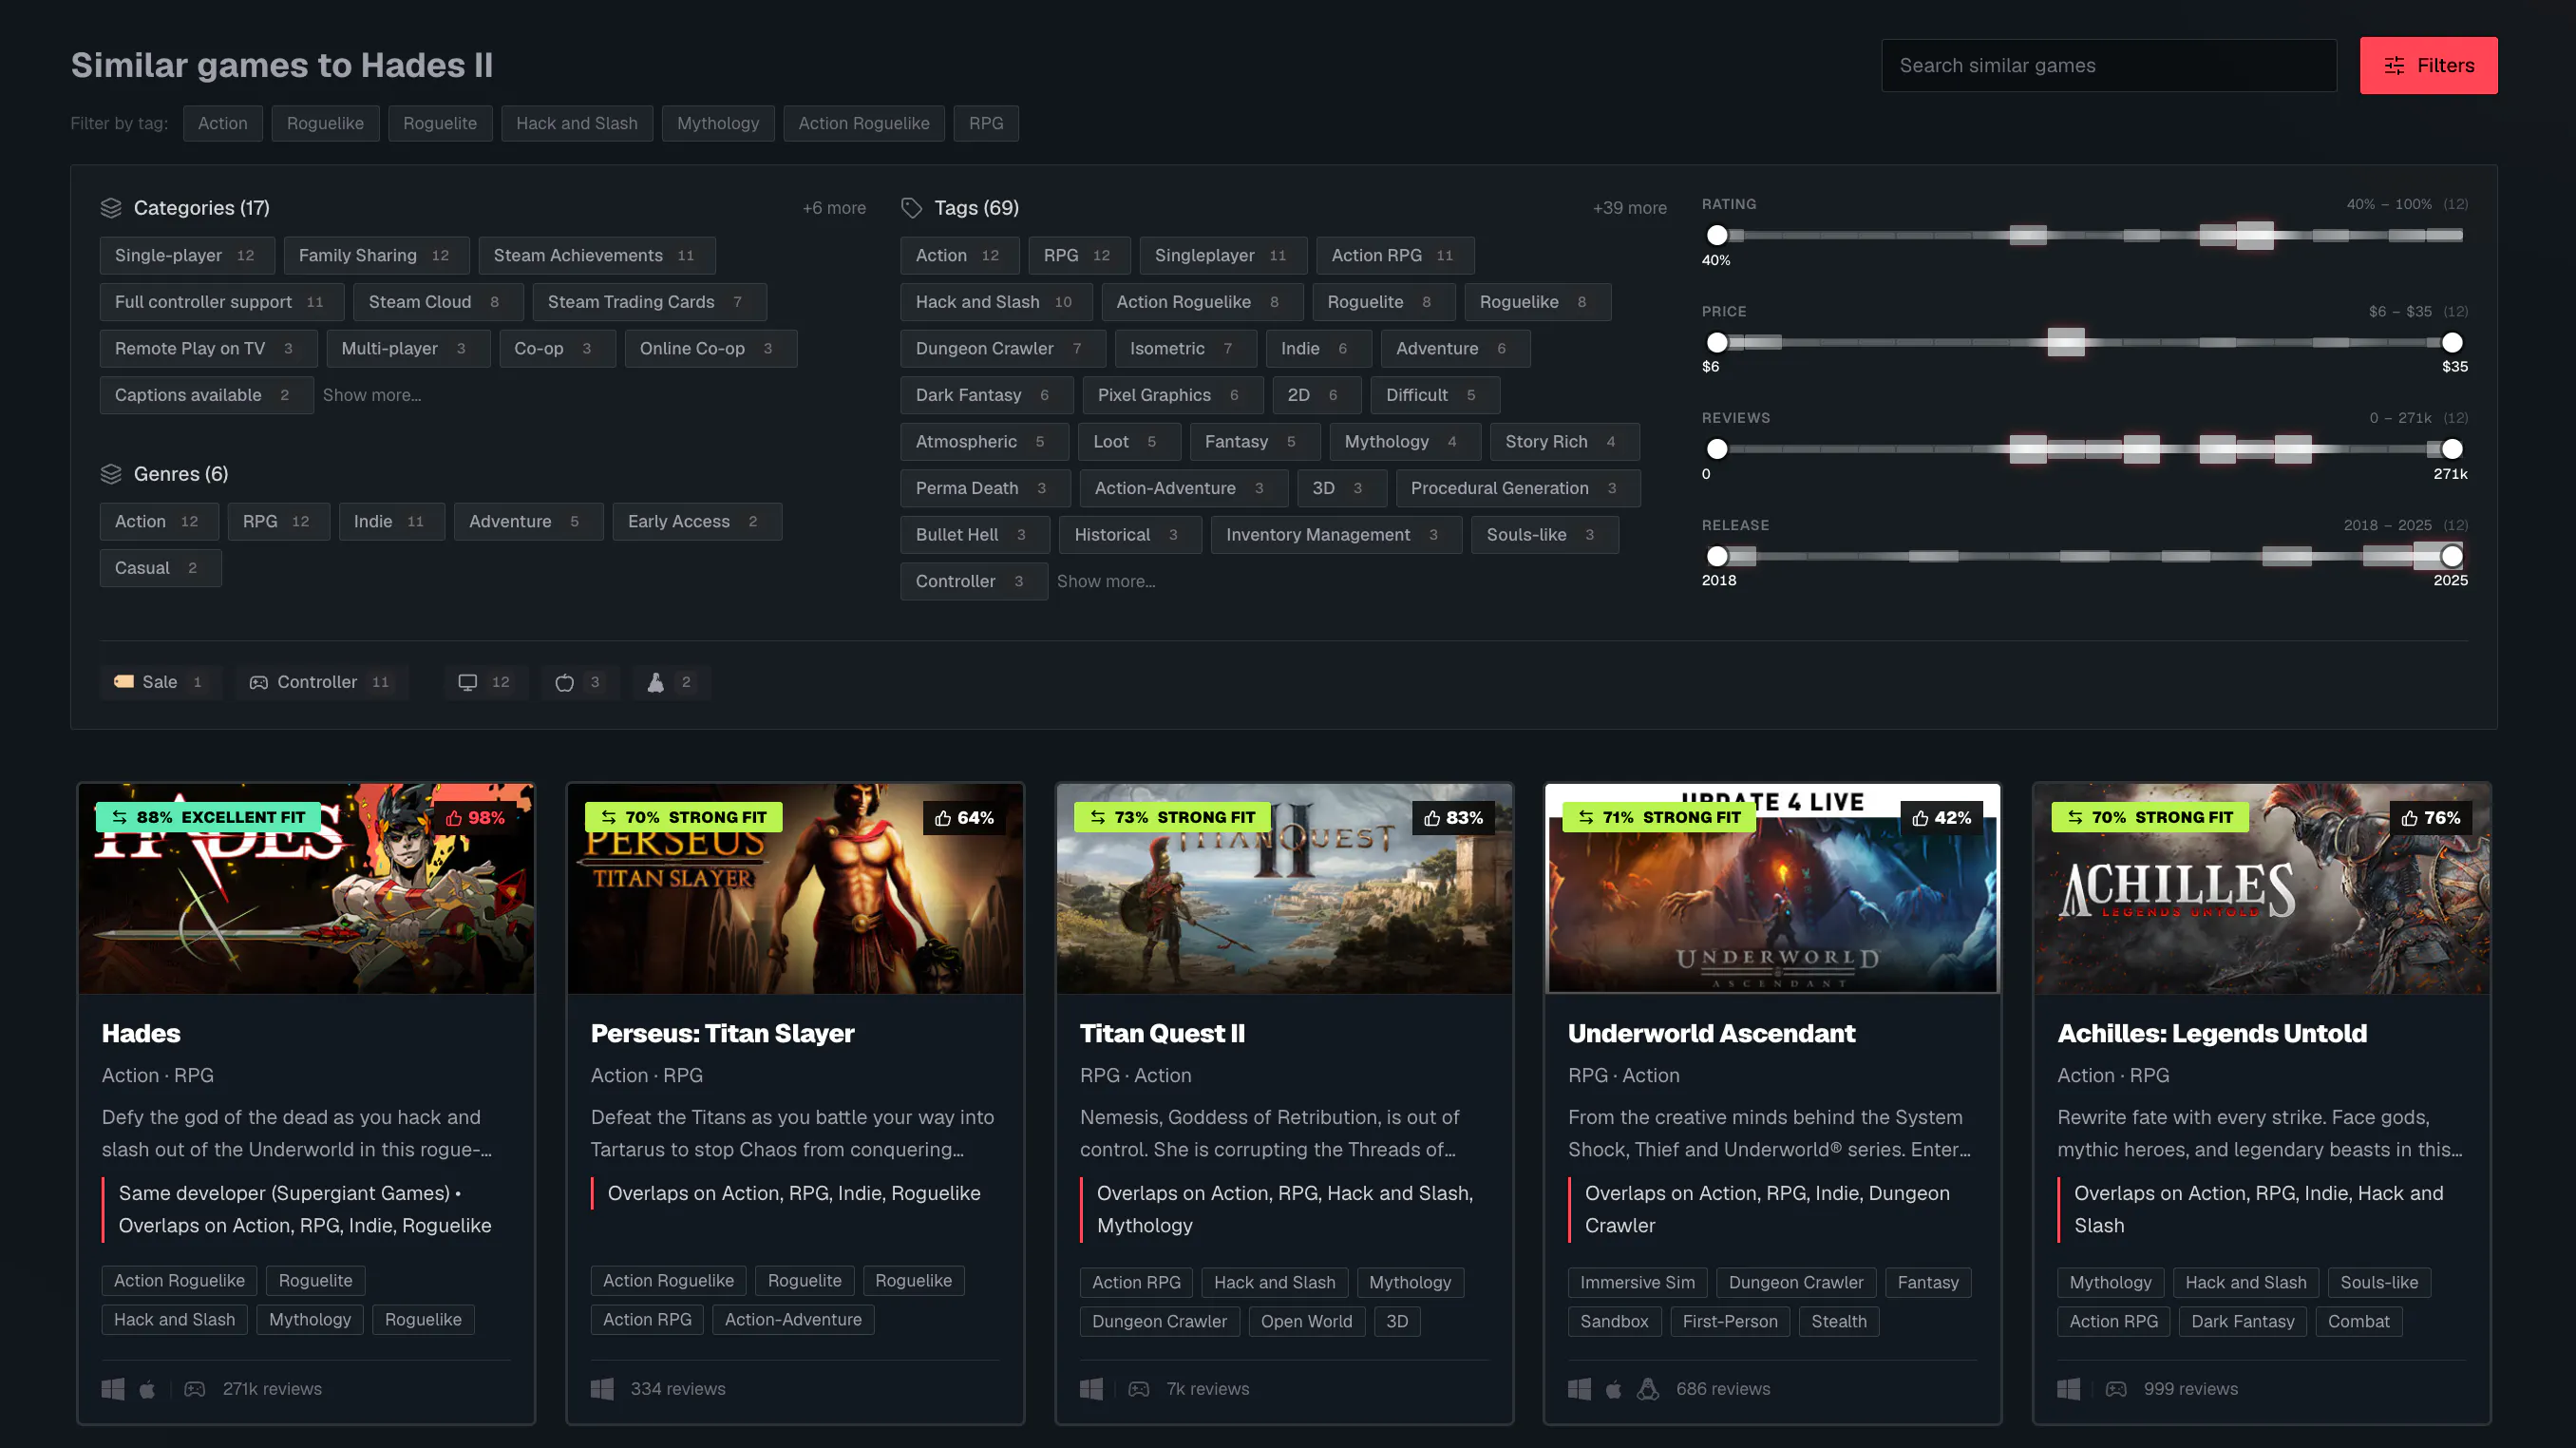
Task: Toggle the Pixel Graphics tag chip
Action: (1173, 395)
